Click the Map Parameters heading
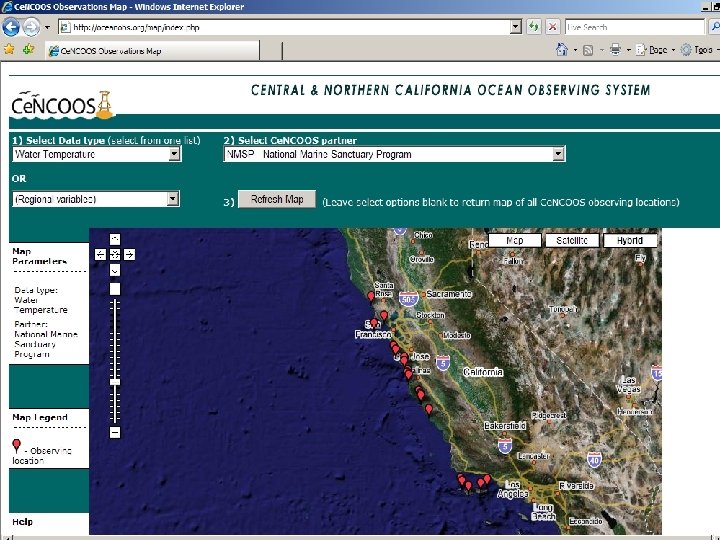Viewport: 720px width, 540px height. pyautogui.click(x=39, y=256)
